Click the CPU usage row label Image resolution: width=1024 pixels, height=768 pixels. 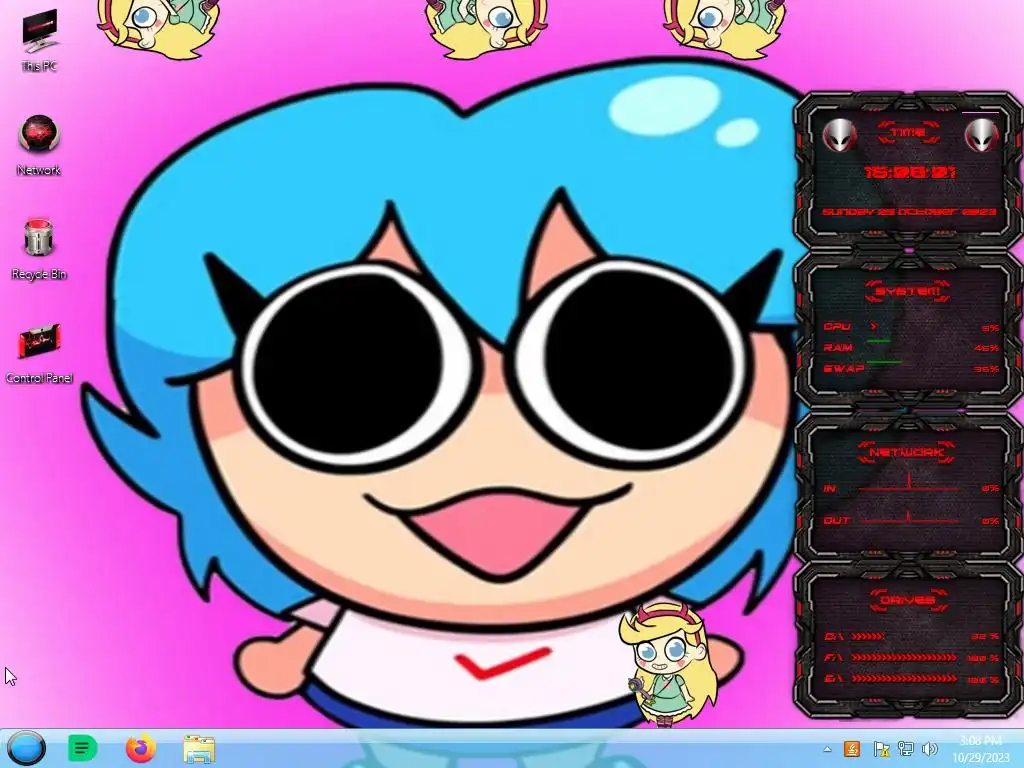837,327
